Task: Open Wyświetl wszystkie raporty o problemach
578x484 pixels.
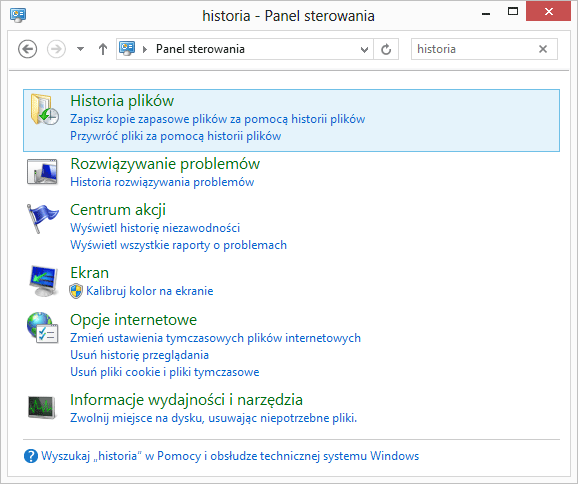Action: [178, 245]
